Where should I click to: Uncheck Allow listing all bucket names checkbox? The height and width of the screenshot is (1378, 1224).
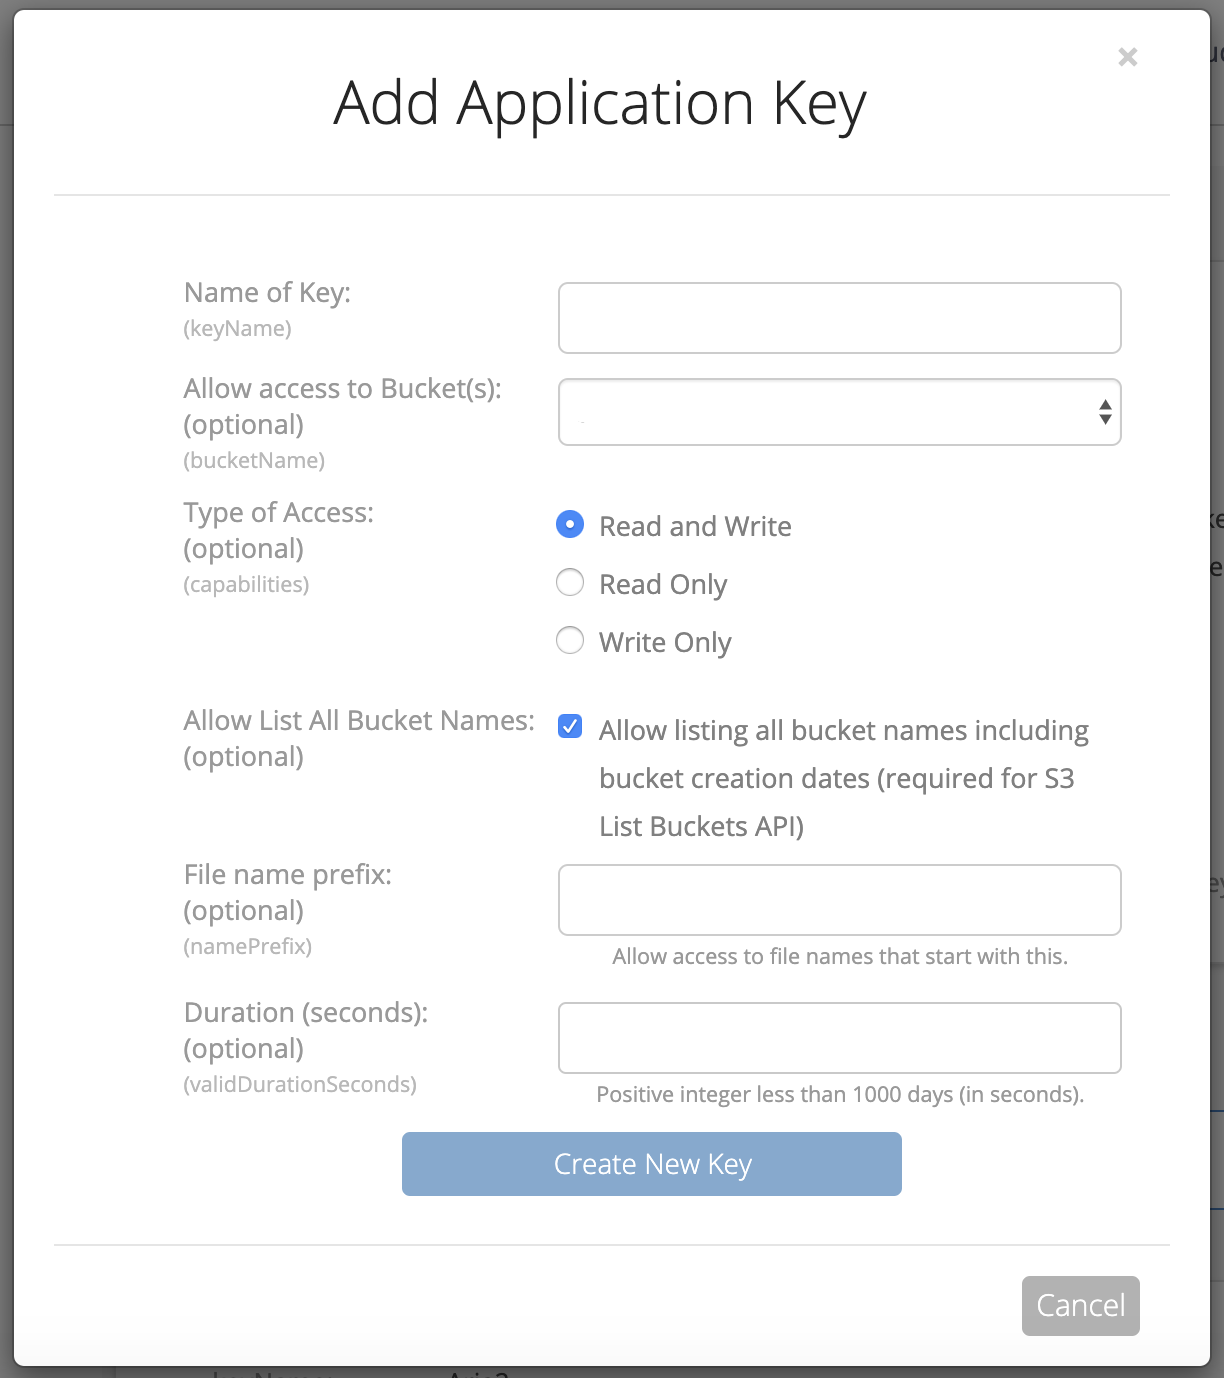click(570, 726)
